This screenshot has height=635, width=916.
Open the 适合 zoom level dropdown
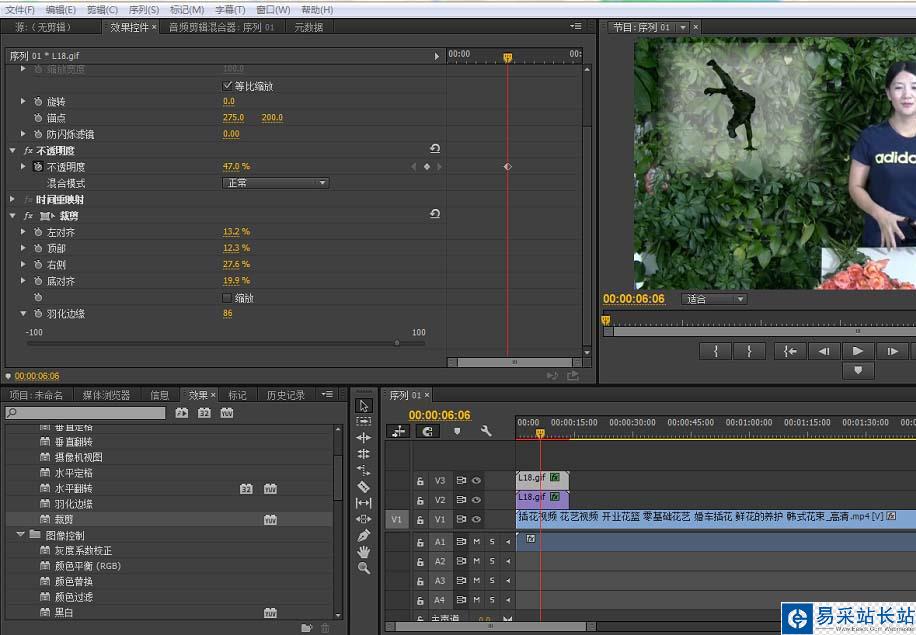pos(714,299)
